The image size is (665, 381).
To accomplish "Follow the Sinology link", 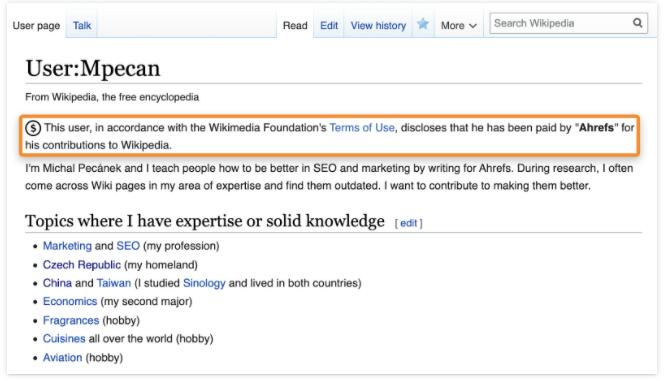I will [204, 283].
